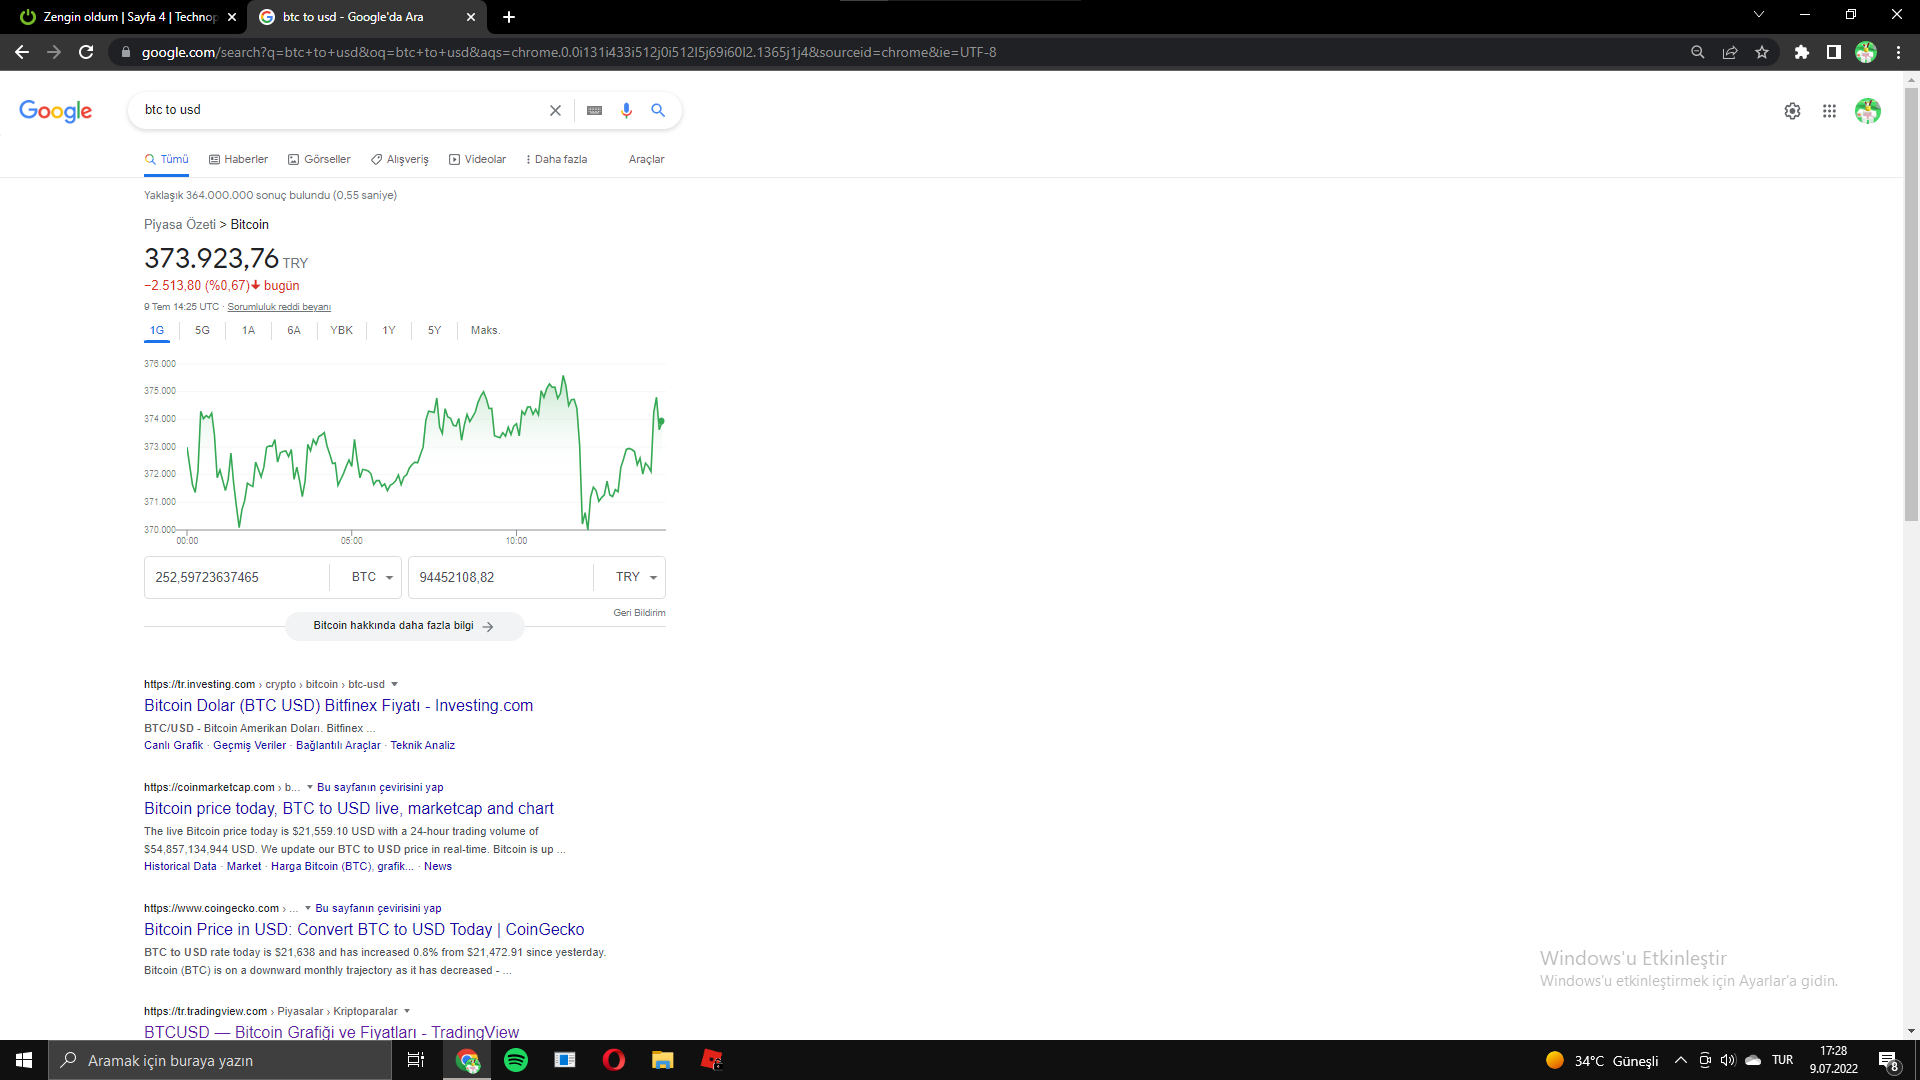Screen dimensions: 1920x1080
Task: Switch the chart to 1Y range
Action: 389,330
